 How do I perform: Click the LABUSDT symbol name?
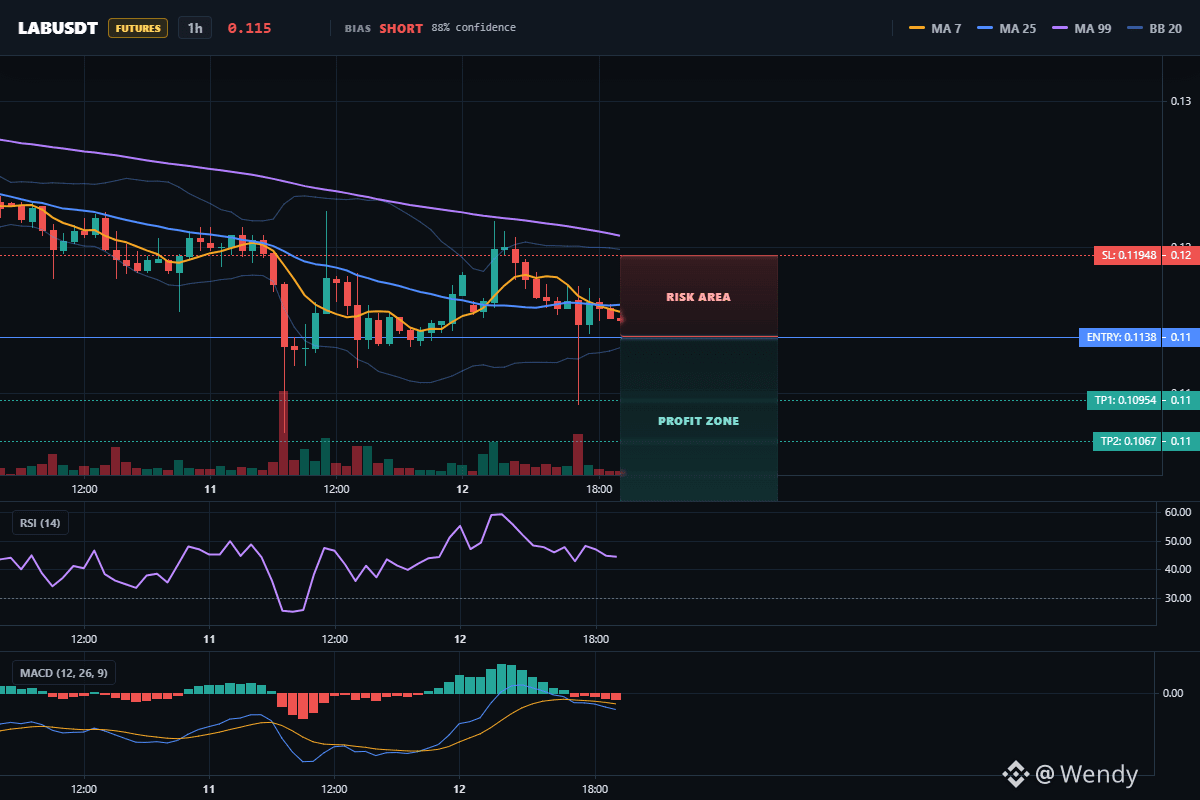pos(58,28)
